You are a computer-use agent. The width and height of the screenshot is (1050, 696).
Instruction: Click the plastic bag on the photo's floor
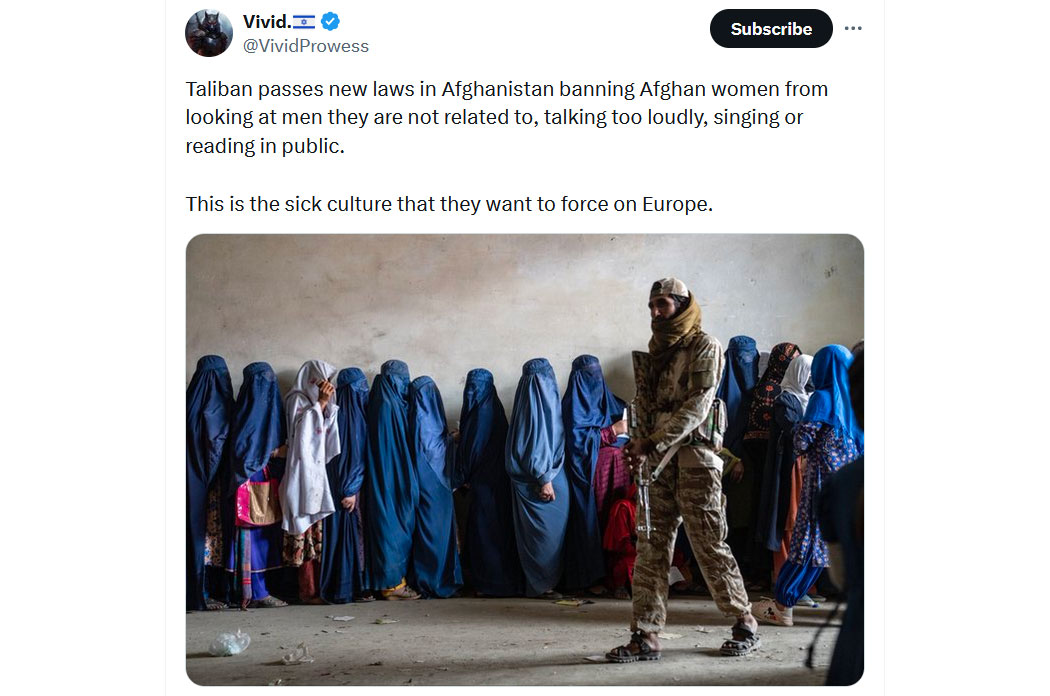click(x=229, y=643)
